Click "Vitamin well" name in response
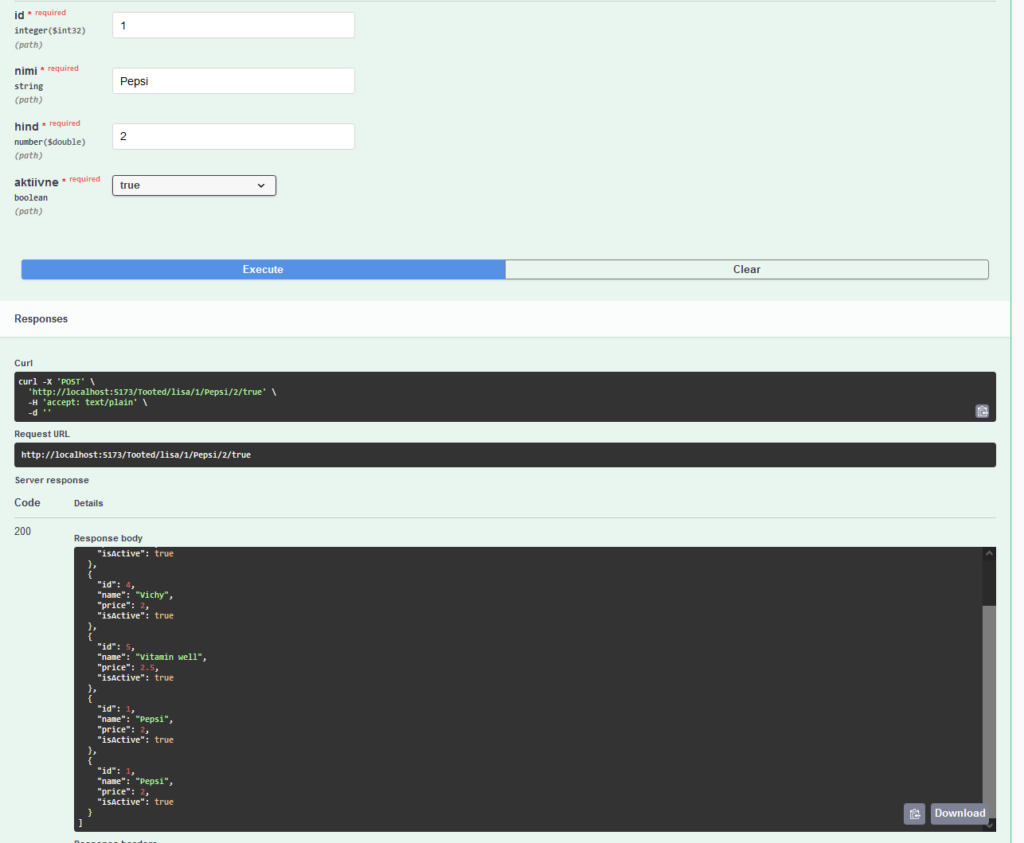Viewport: 1024px width, 843px height. click(x=170, y=657)
